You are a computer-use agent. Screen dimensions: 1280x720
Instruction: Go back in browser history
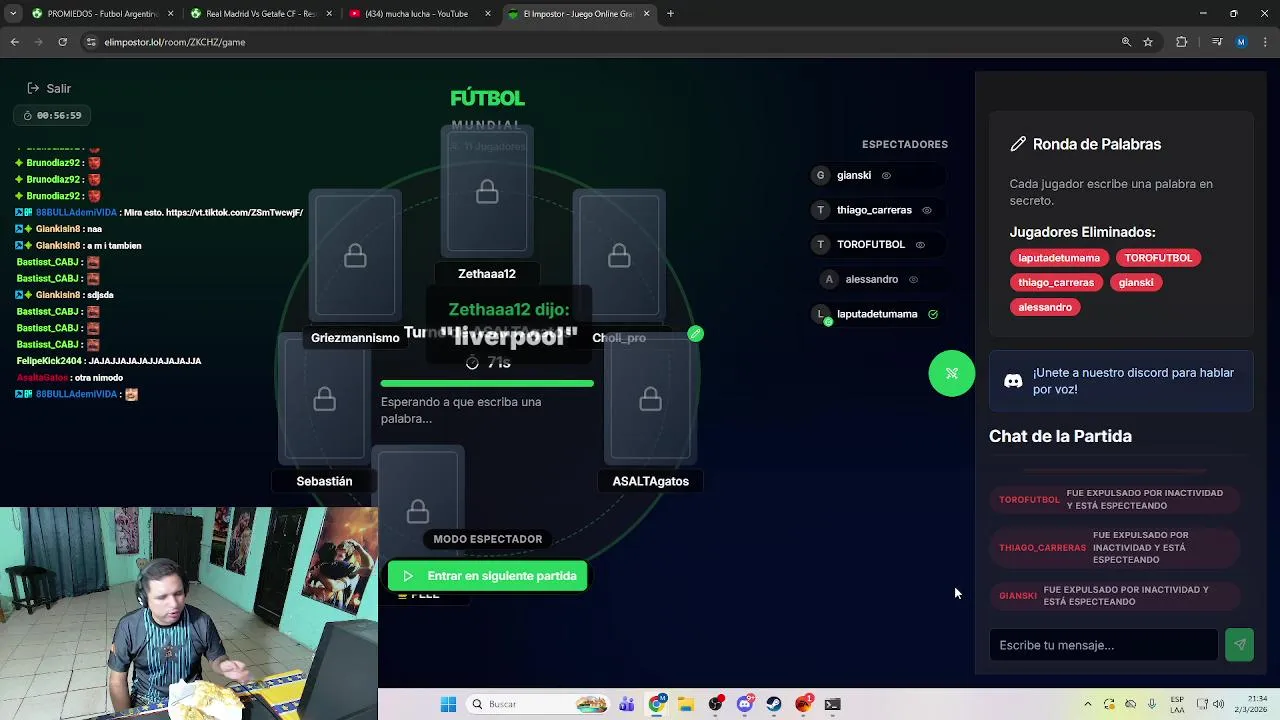tap(14, 42)
